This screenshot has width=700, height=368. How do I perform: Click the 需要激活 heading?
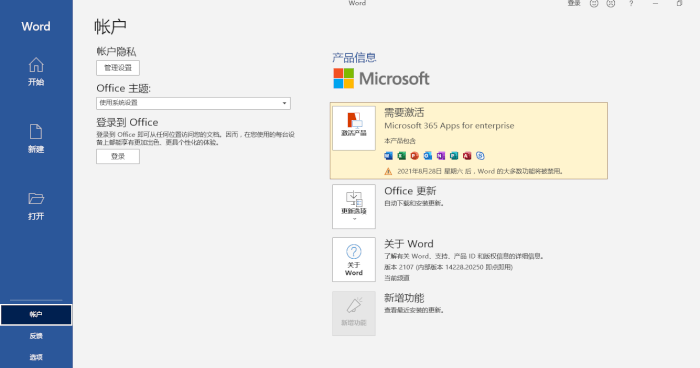(404, 113)
